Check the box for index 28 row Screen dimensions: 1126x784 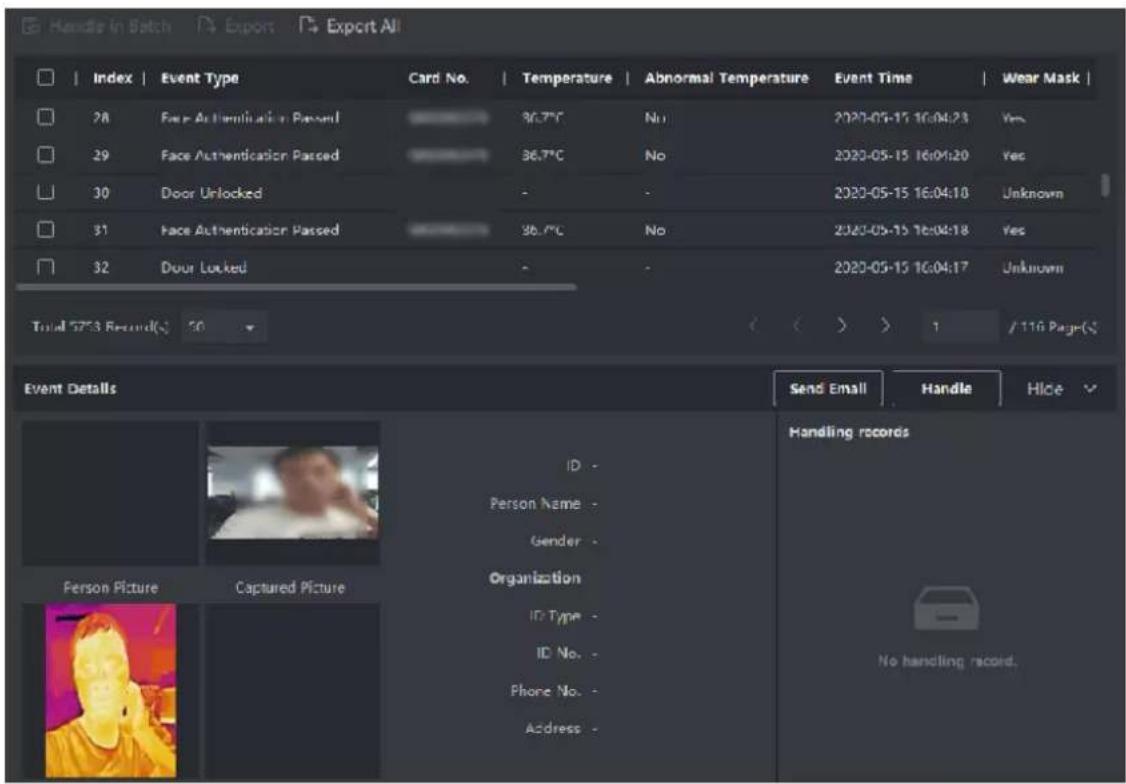click(45, 116)
